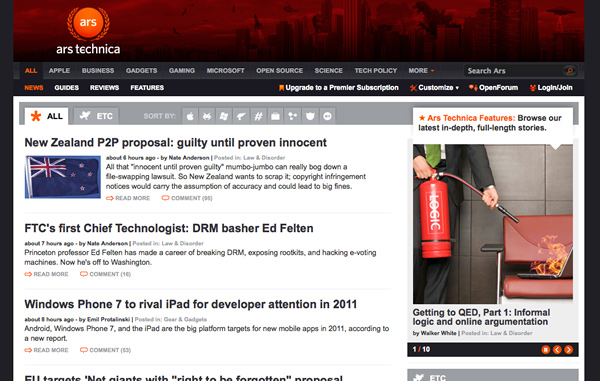The image size is (600, 381).
Task: Sort news by Tech Policy shield icon
Action: point(310,116)
